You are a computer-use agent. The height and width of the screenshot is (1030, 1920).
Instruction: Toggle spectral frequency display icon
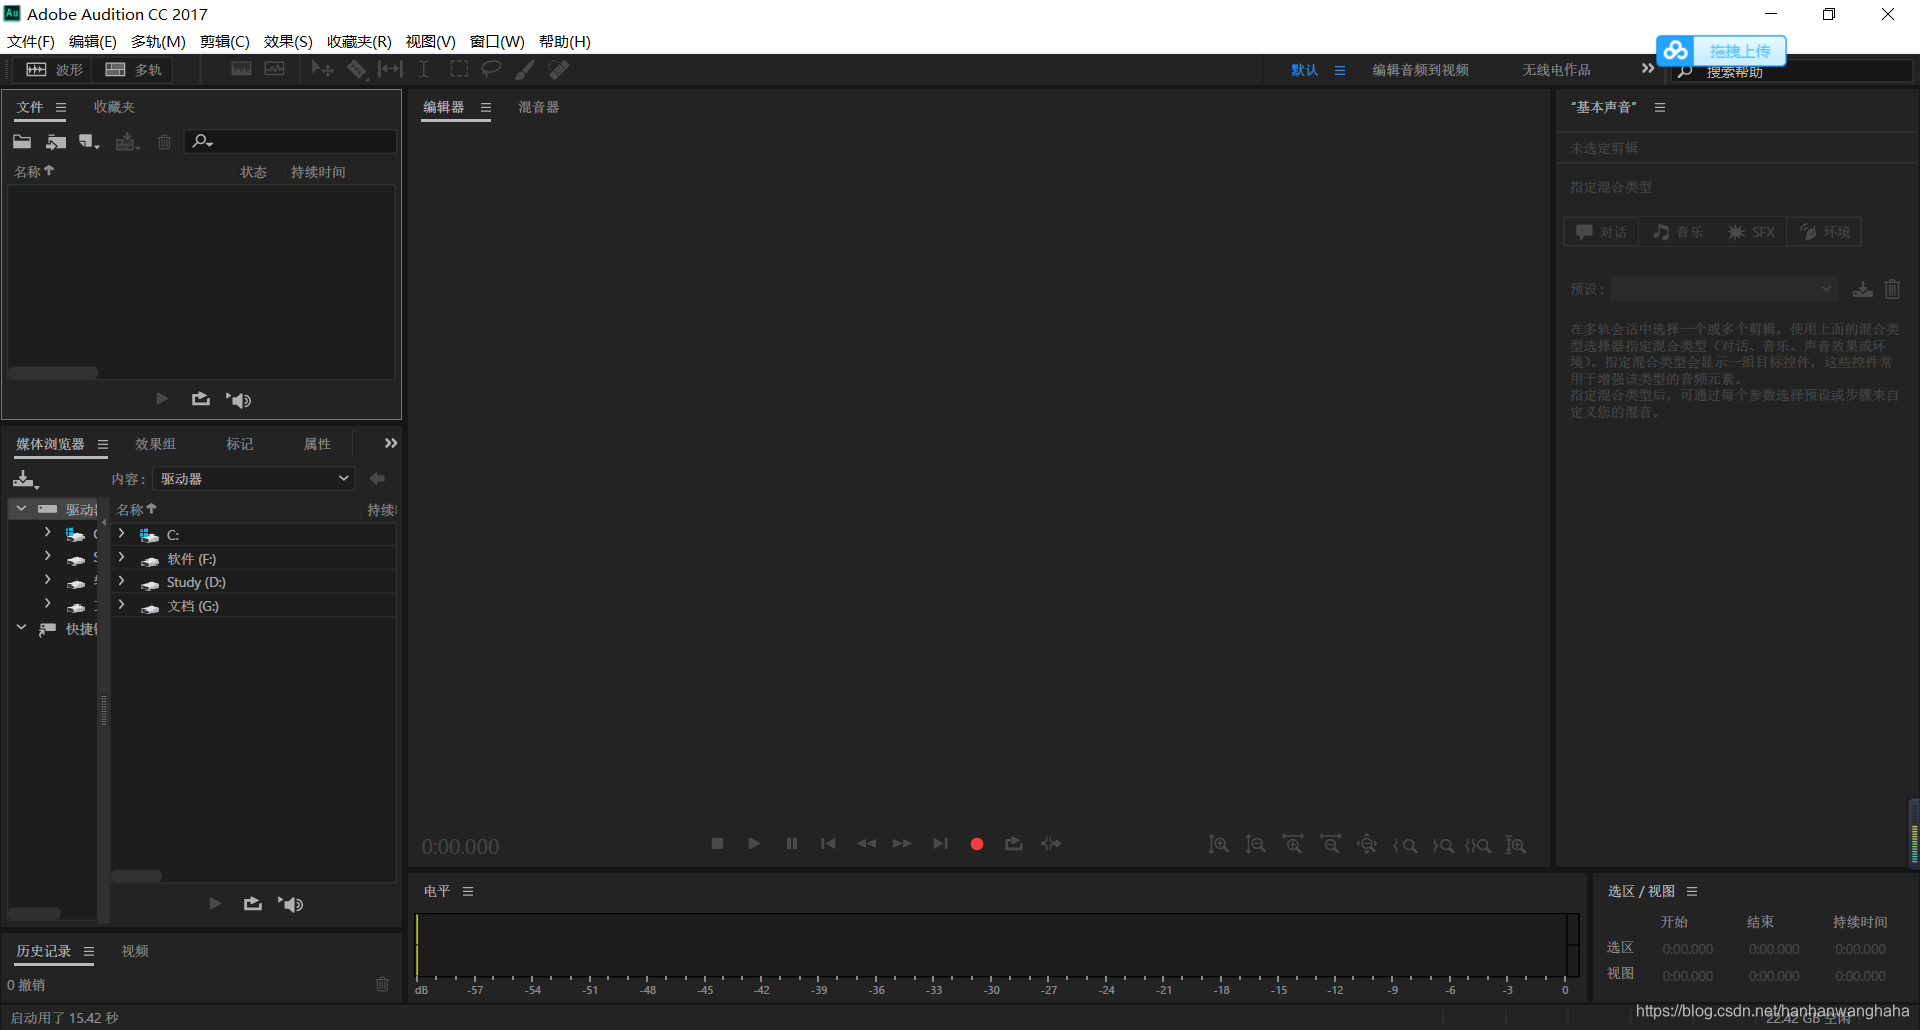pos(241,69)
